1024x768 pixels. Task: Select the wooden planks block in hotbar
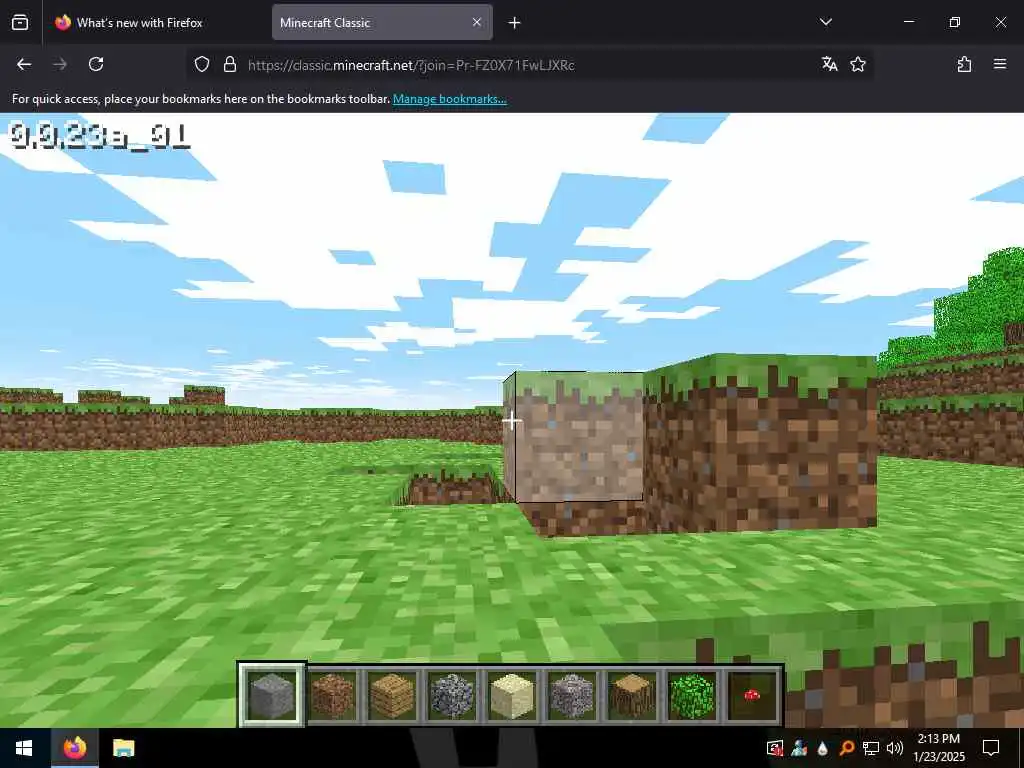[392, 696]
